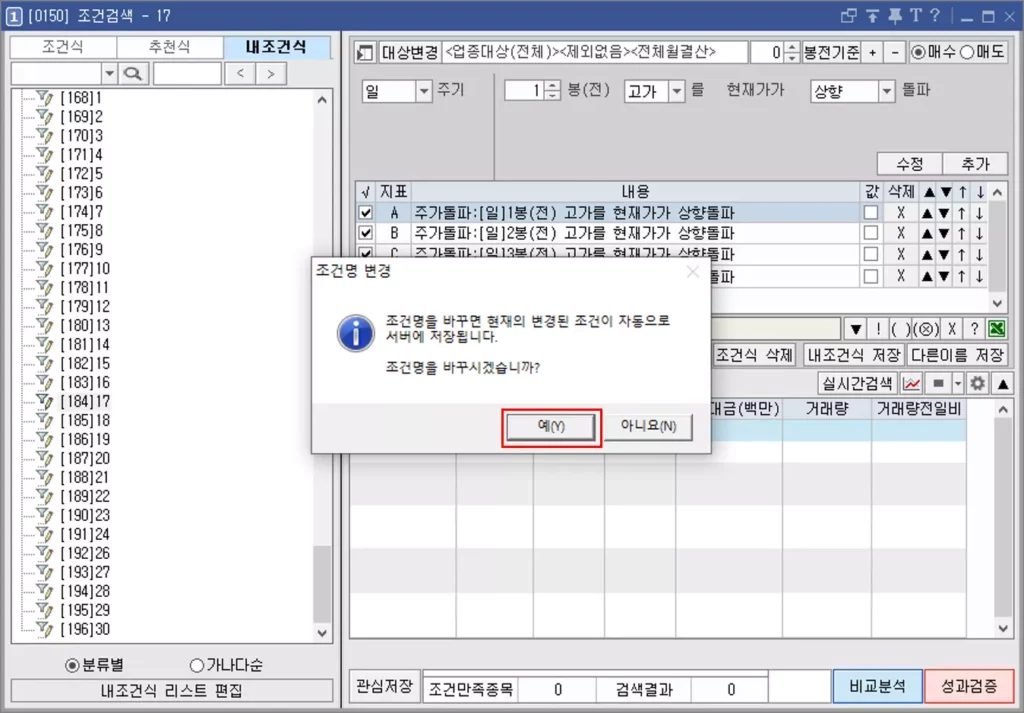Open the ▼ dropdown in the expression toolbar
Screen dimensions: 1024x713
(x=856, y=329)
